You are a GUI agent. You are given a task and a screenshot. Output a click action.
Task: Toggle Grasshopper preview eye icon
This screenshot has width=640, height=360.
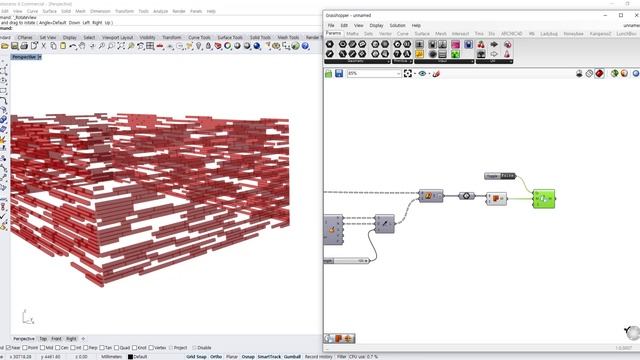point(422,73)
